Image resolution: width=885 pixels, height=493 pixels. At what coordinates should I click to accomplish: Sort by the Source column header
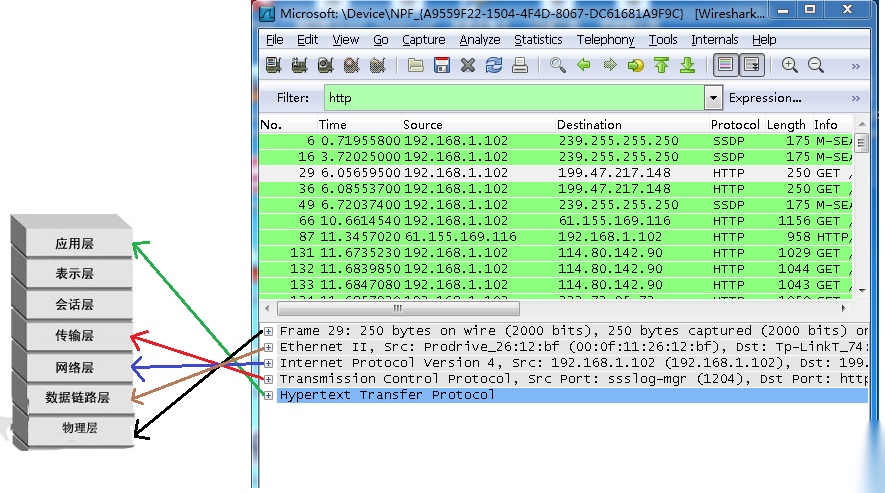pyautogui.click(x=478, y=125)
